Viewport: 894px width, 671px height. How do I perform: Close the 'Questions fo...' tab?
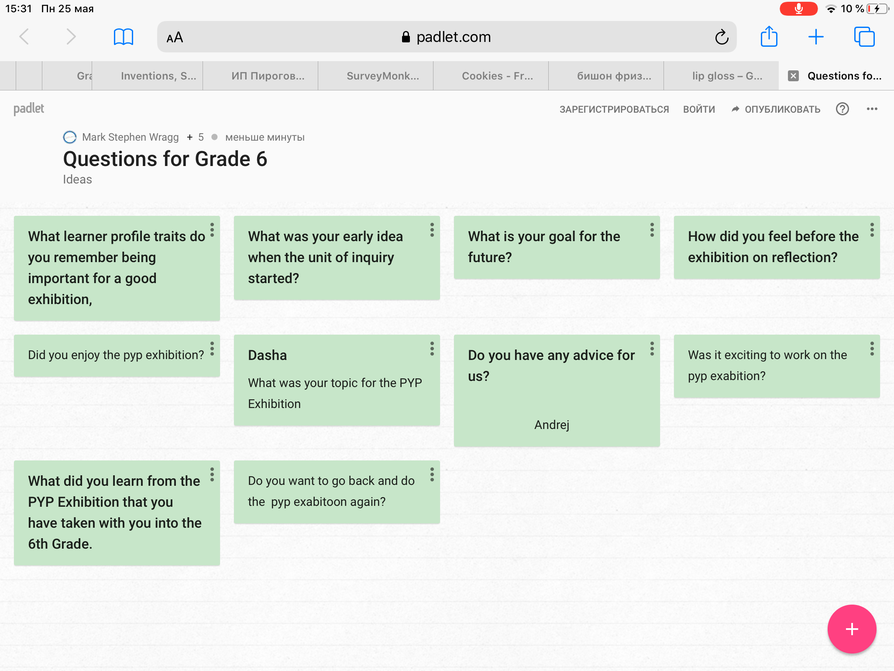pos(793,76)
